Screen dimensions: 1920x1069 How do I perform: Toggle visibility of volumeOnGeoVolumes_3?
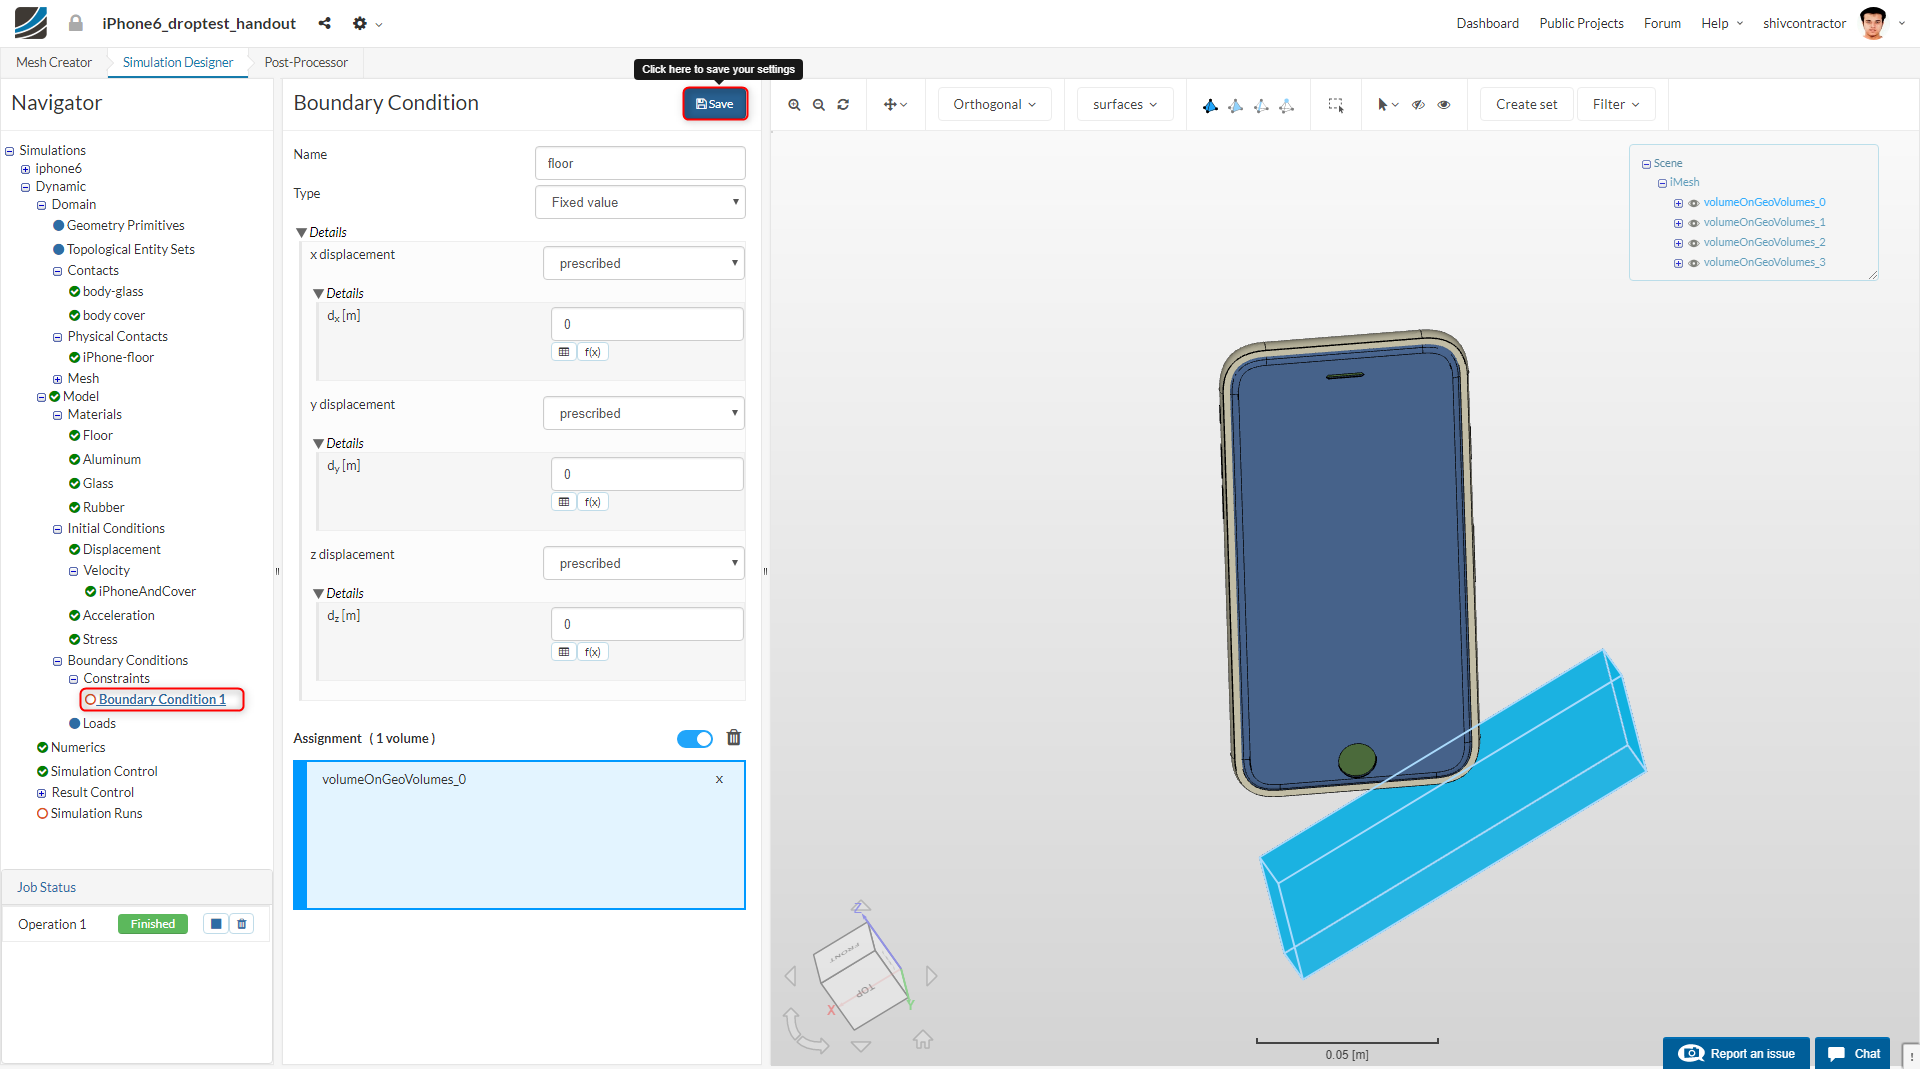1694,263
